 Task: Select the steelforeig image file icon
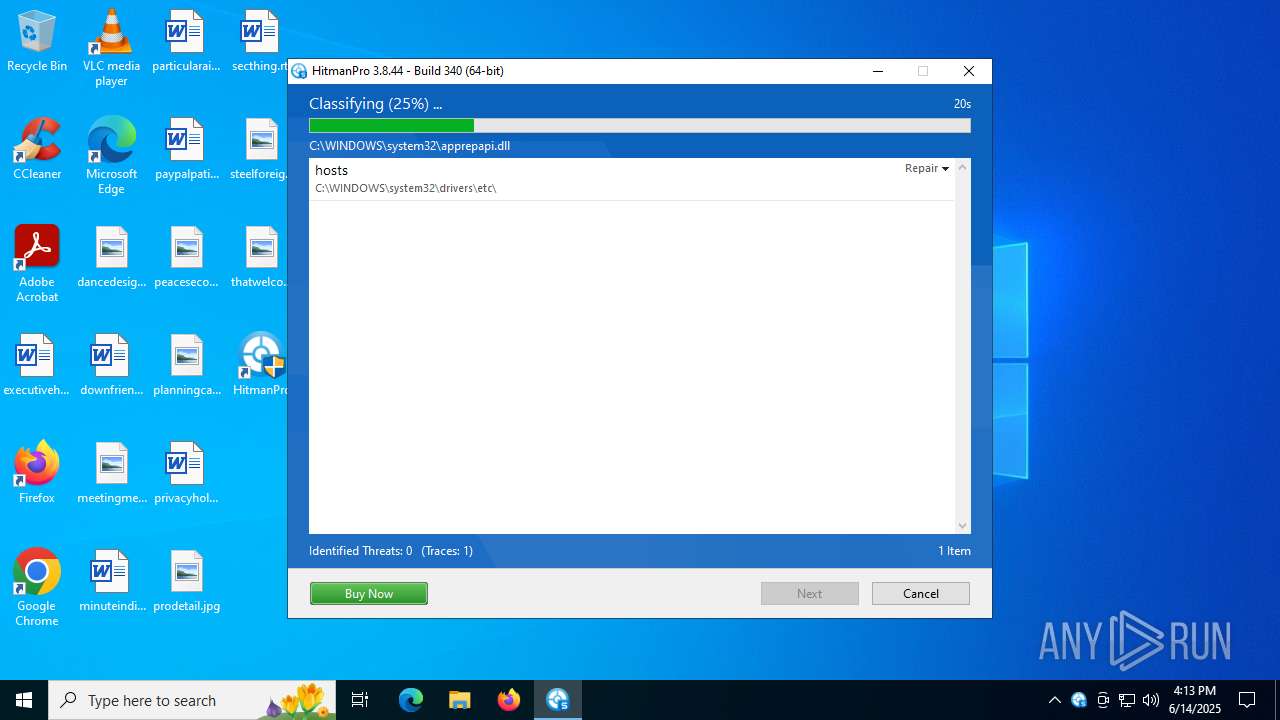260,149
